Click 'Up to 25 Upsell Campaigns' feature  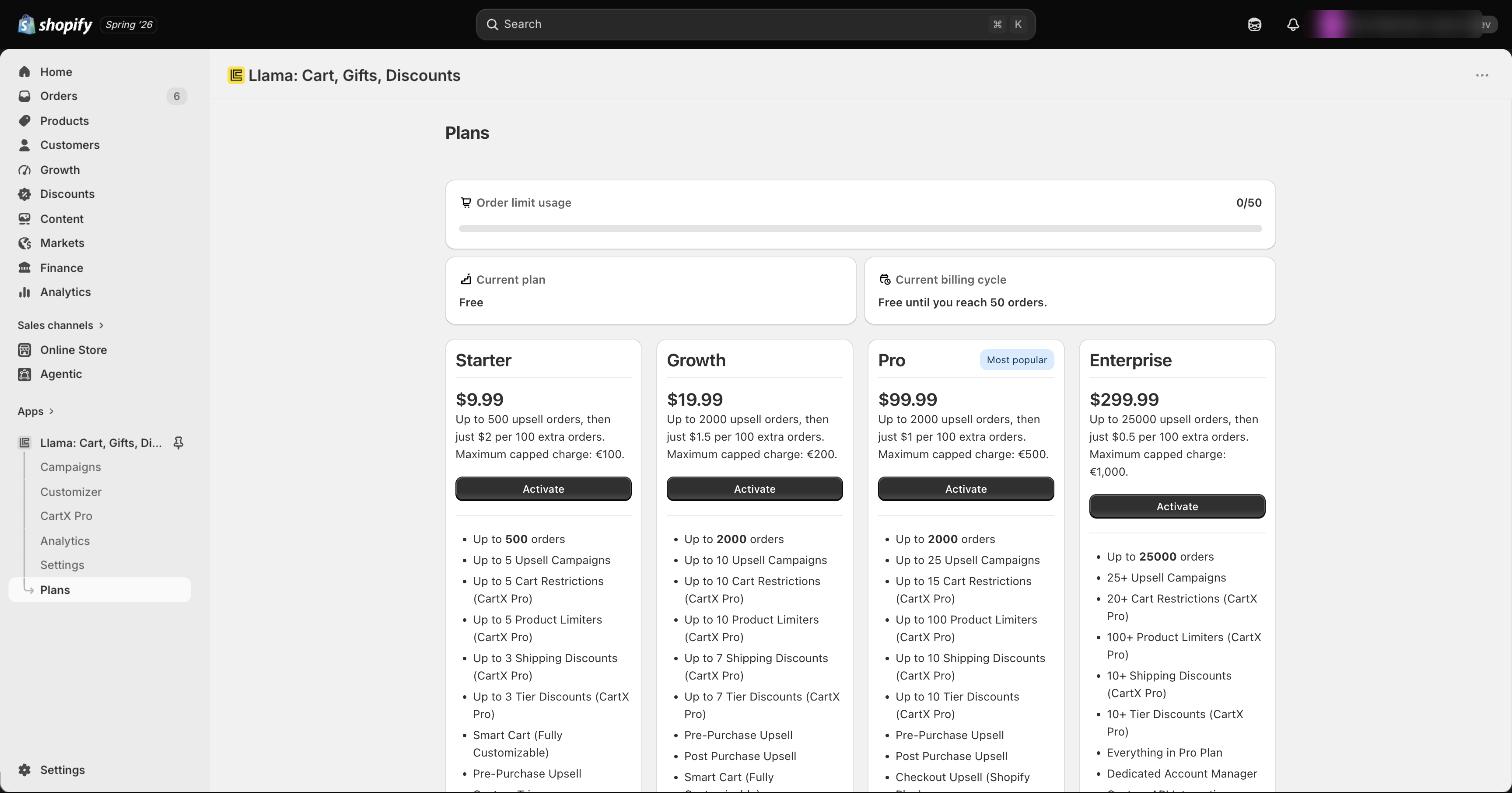[x=968, y=560]
